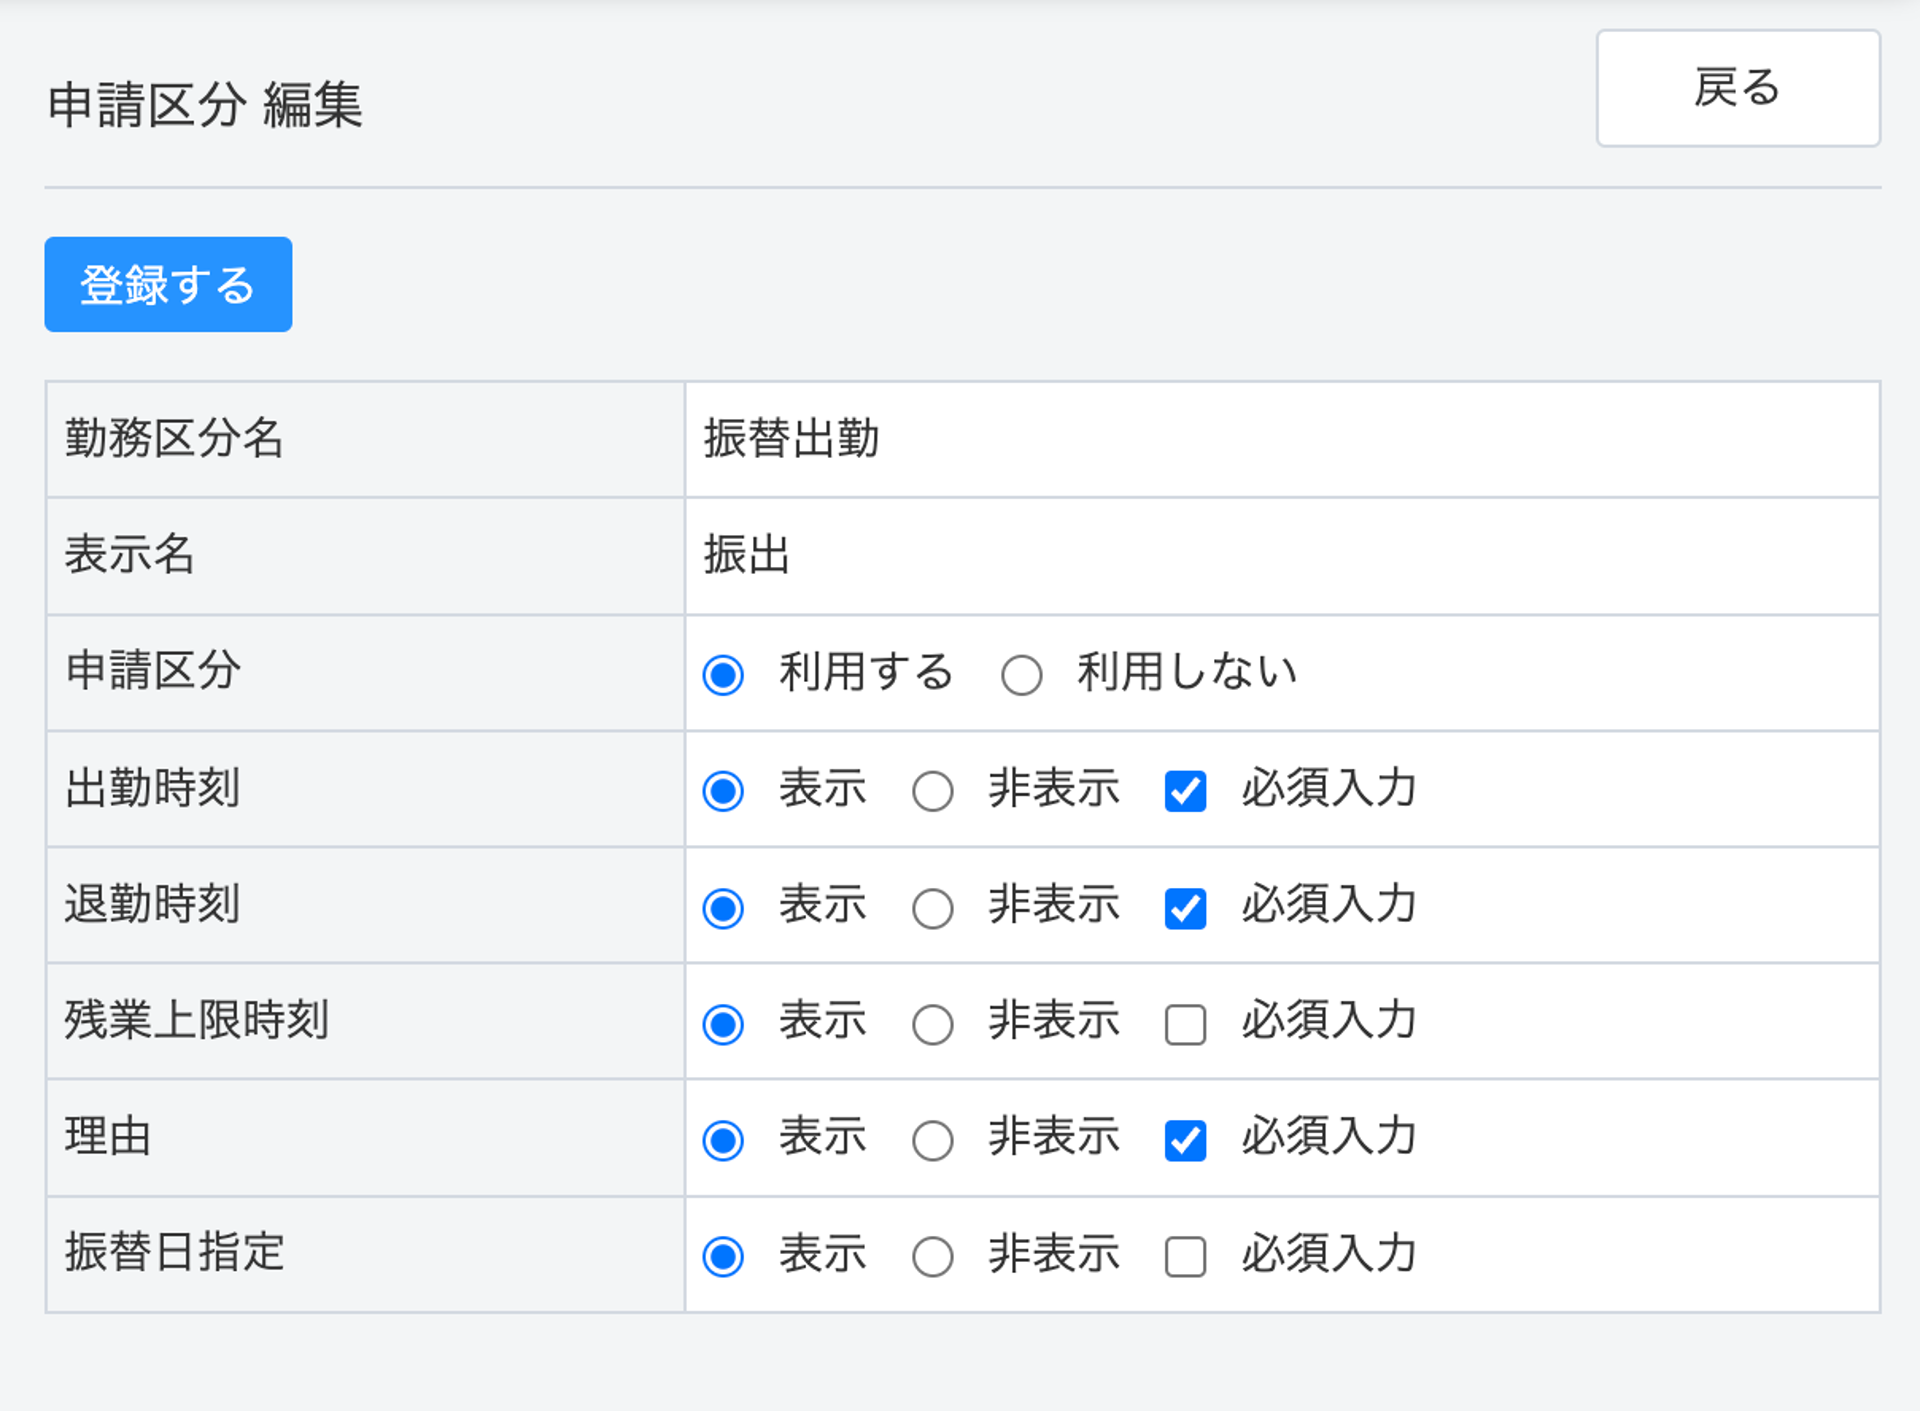Image resolution: width=1920 pixels, height=1412 pixels.
Task: Uncheck 必須入力 for 理由
Action: (1185, 1140)
